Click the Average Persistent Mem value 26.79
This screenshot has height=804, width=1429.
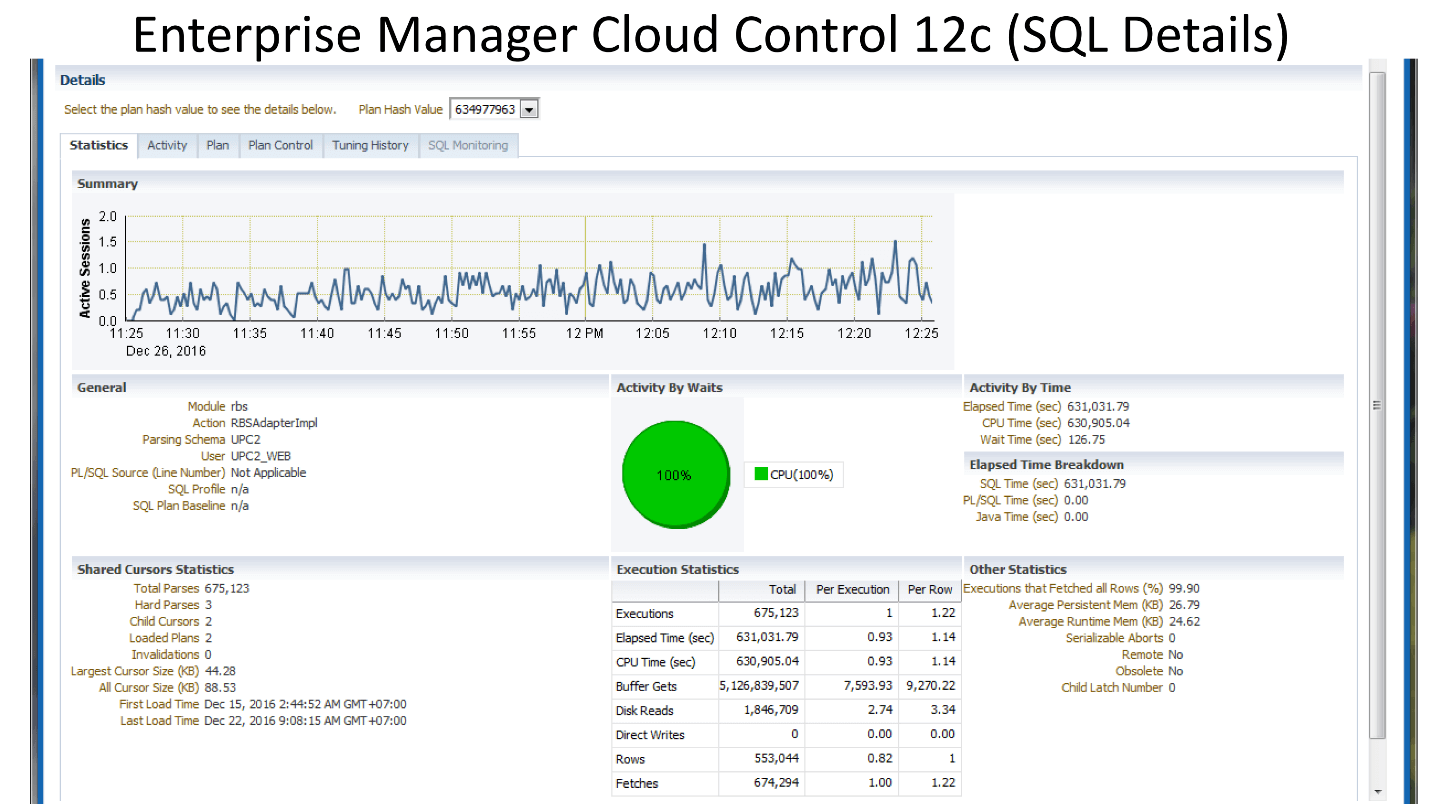pyautogui.click(x=1184, y=605)
